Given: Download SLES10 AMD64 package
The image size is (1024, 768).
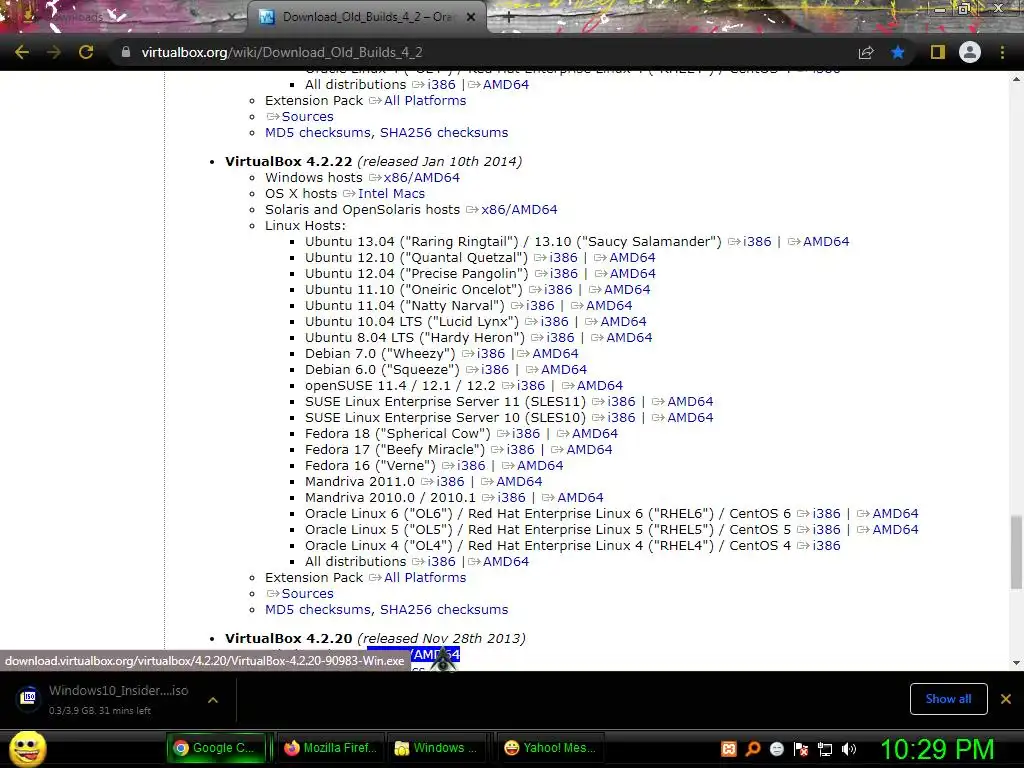Looking at the screenshot, I should pyautogui.click(x=690, y=418).
